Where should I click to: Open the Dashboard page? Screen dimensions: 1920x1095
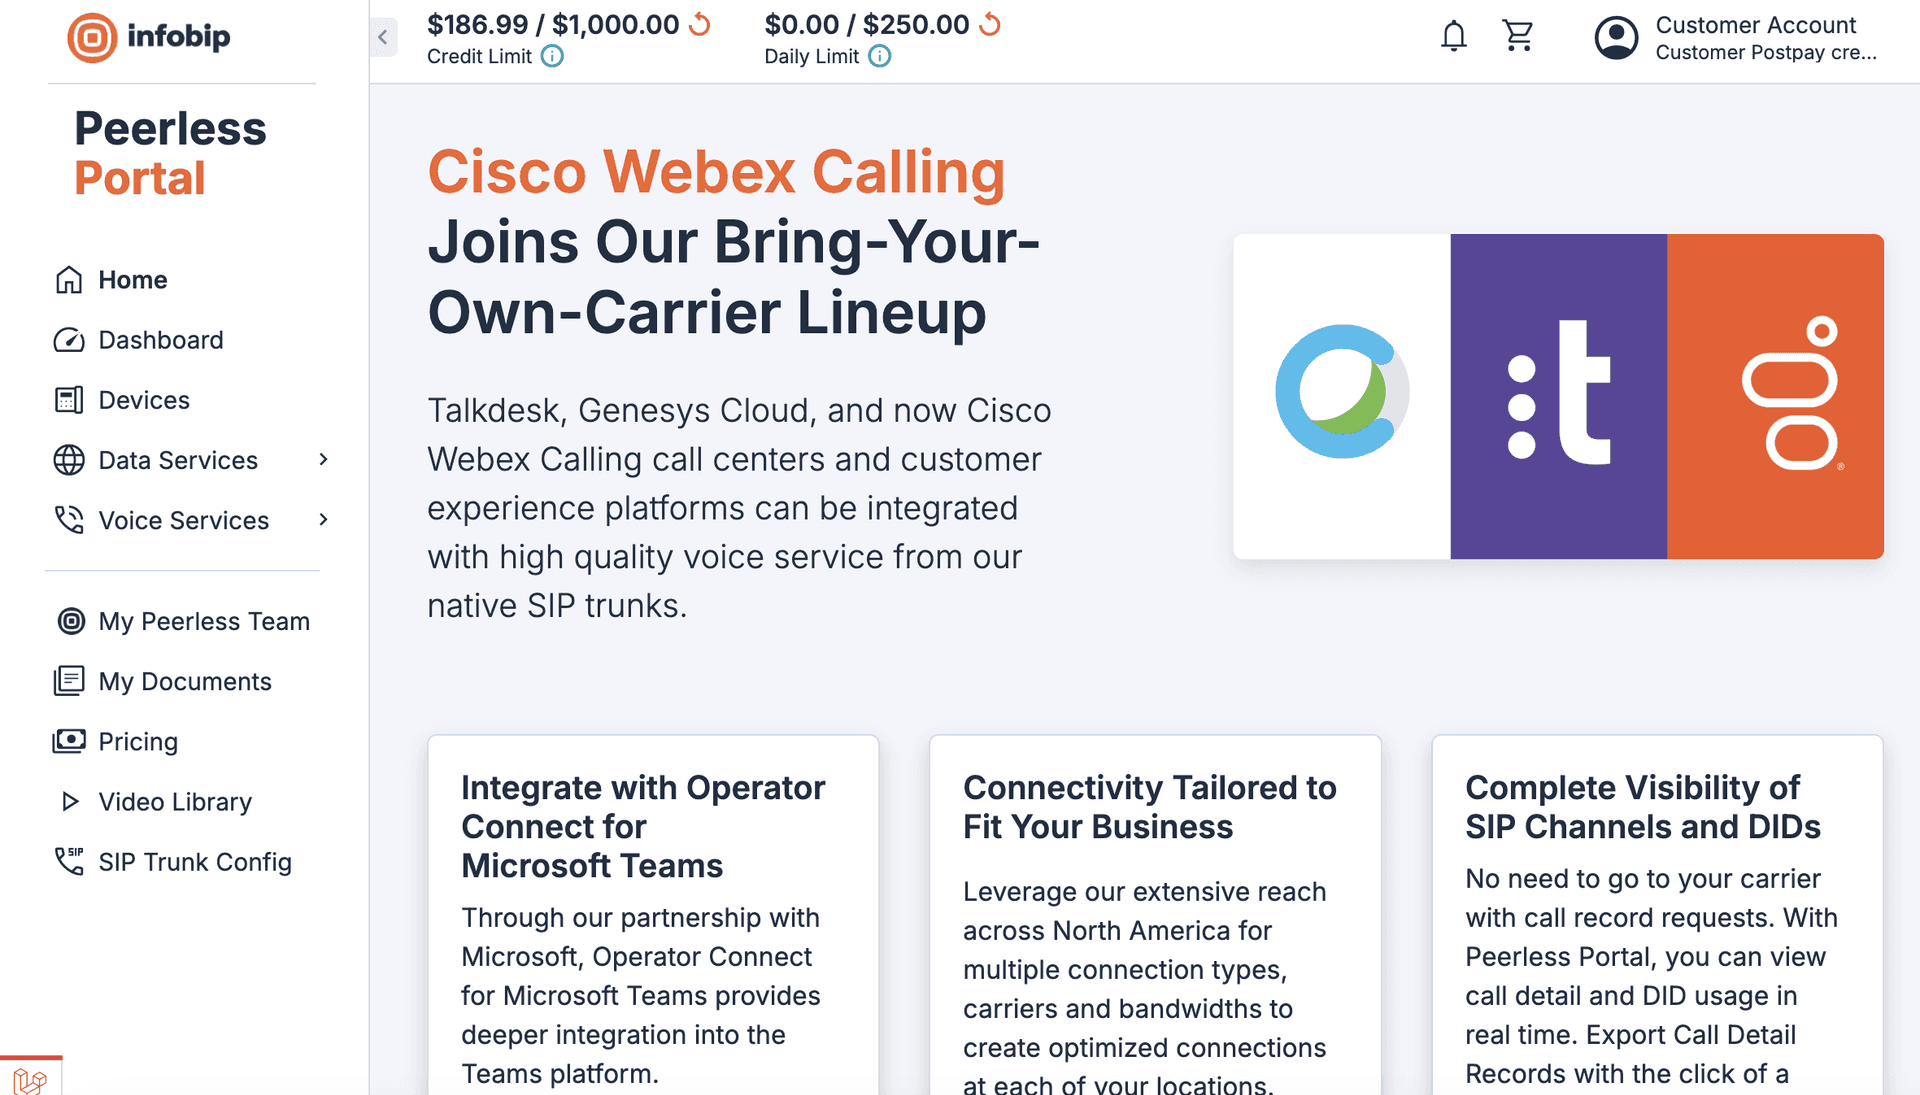160,340
